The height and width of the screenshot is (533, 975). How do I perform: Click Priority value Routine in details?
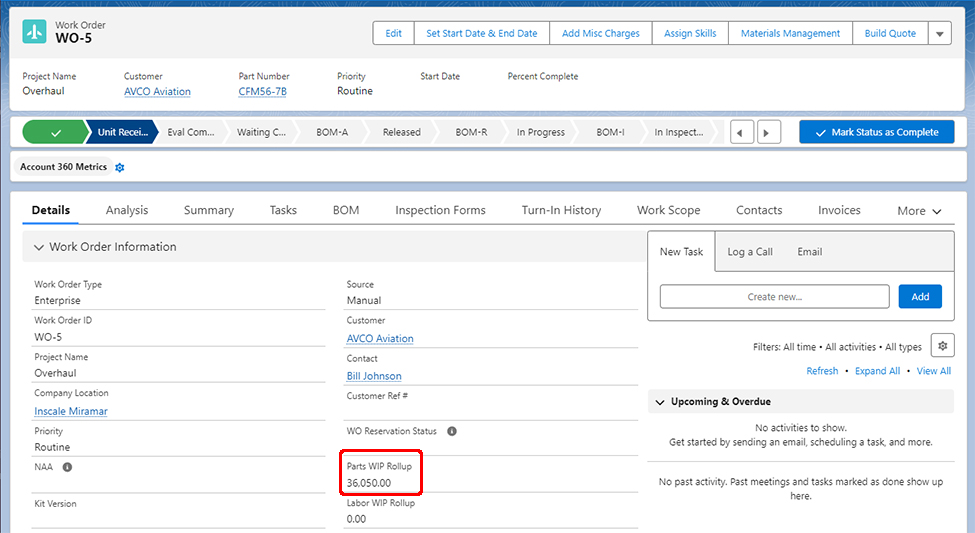(x=52, y=447)
